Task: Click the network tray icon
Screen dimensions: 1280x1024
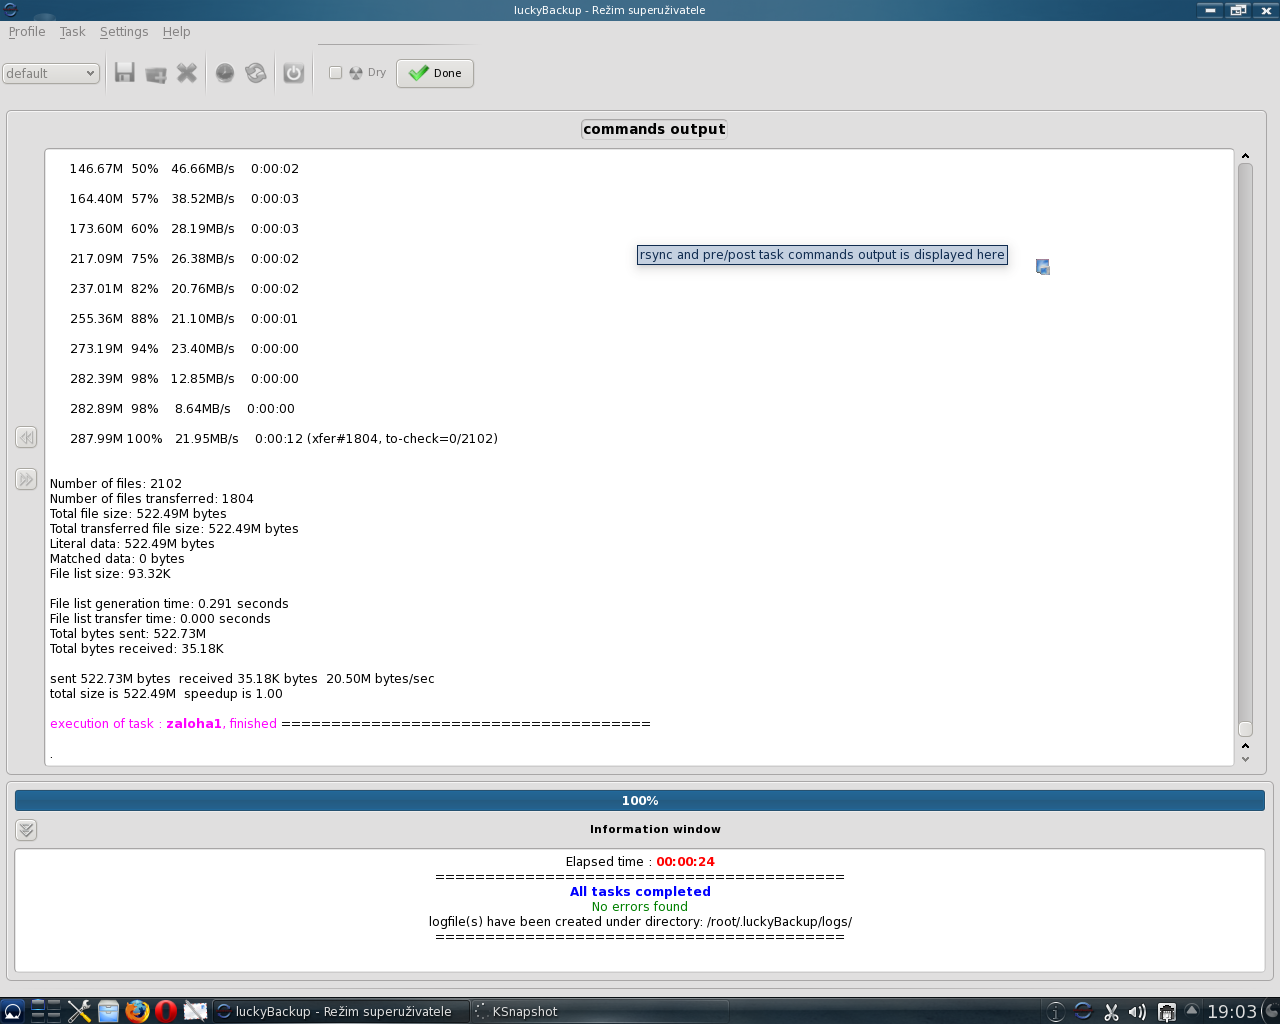Action: tap(1166, 1012)
